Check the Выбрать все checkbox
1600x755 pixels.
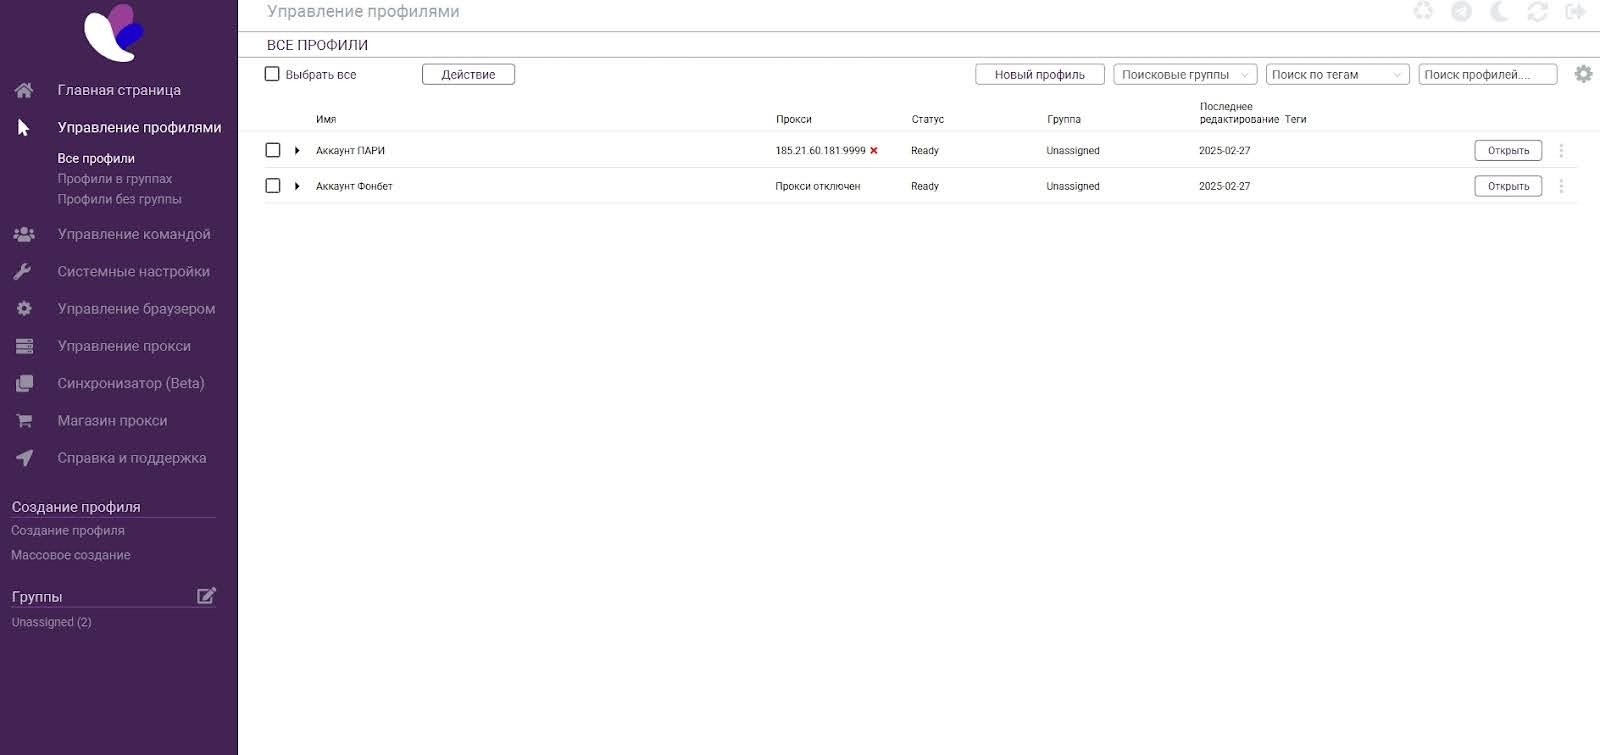pyautogui.click(x=272, y=74)
